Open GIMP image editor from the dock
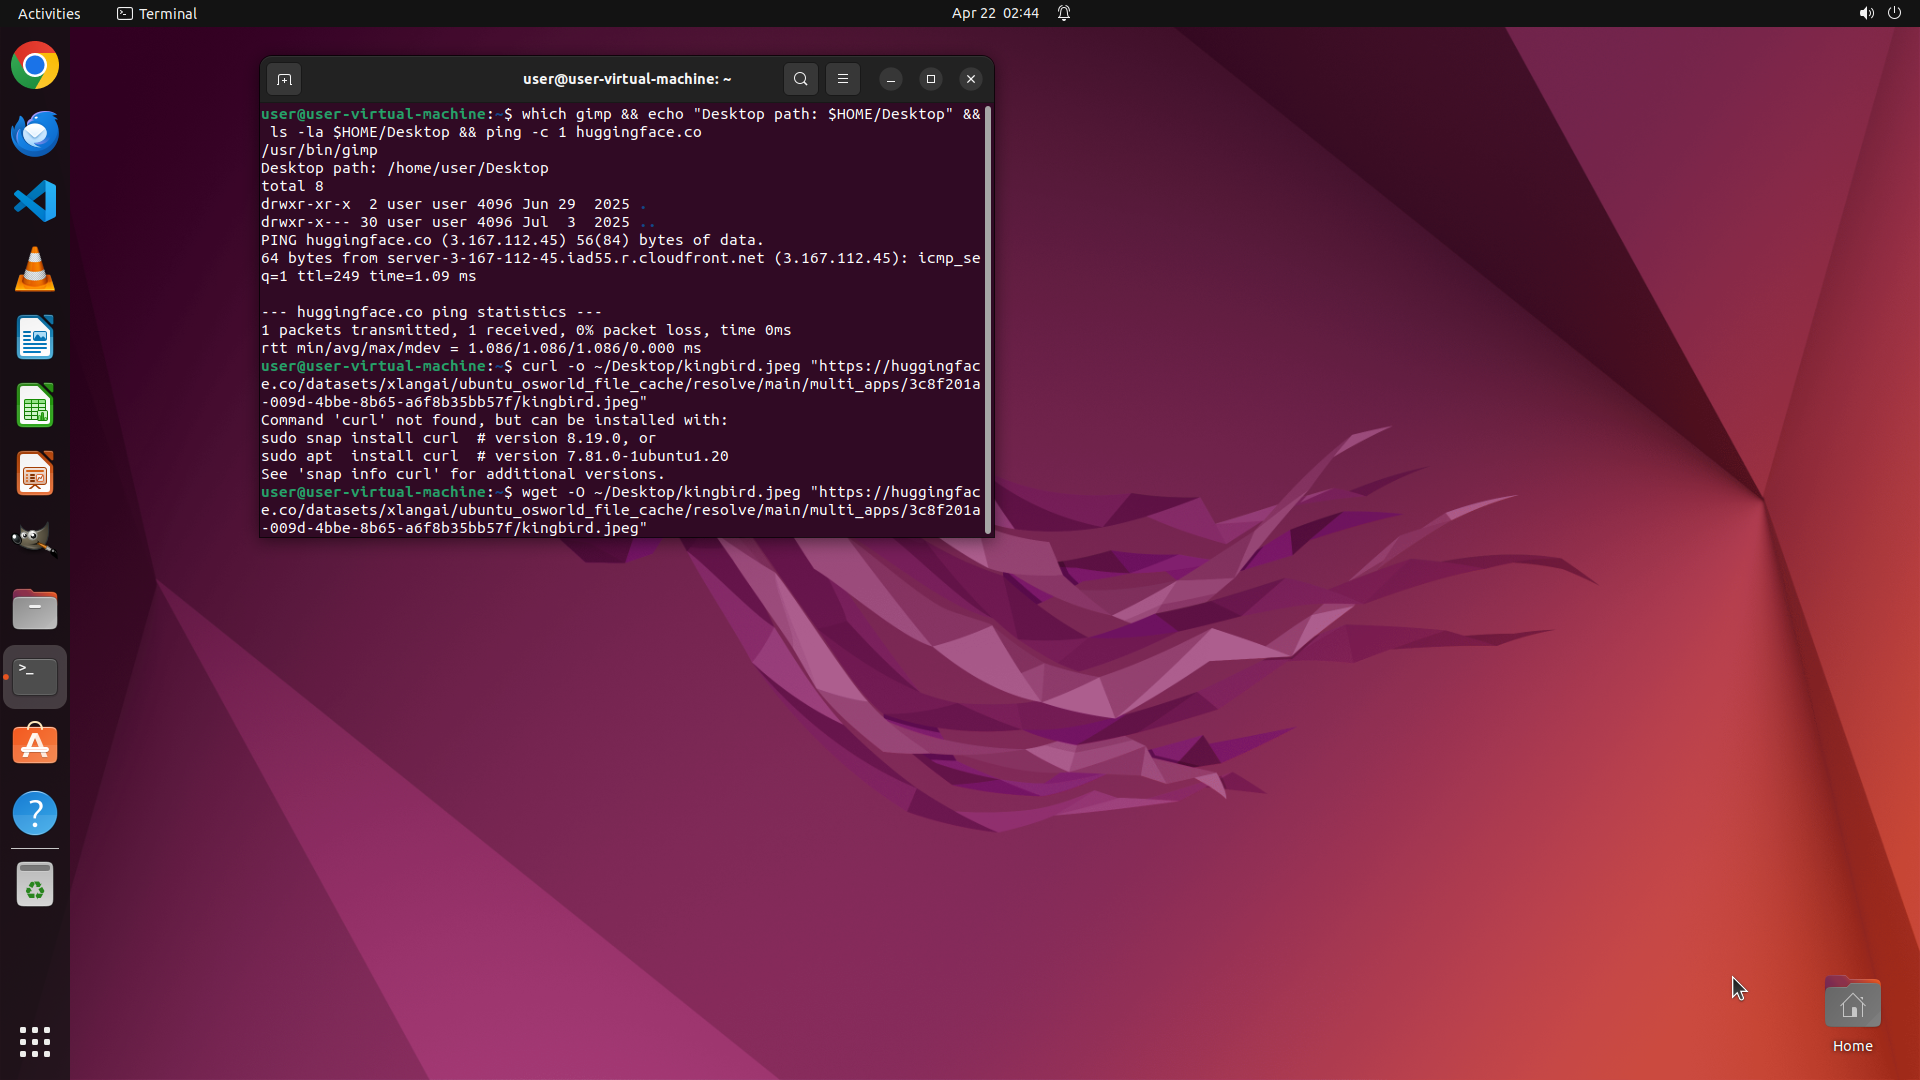 35,540
